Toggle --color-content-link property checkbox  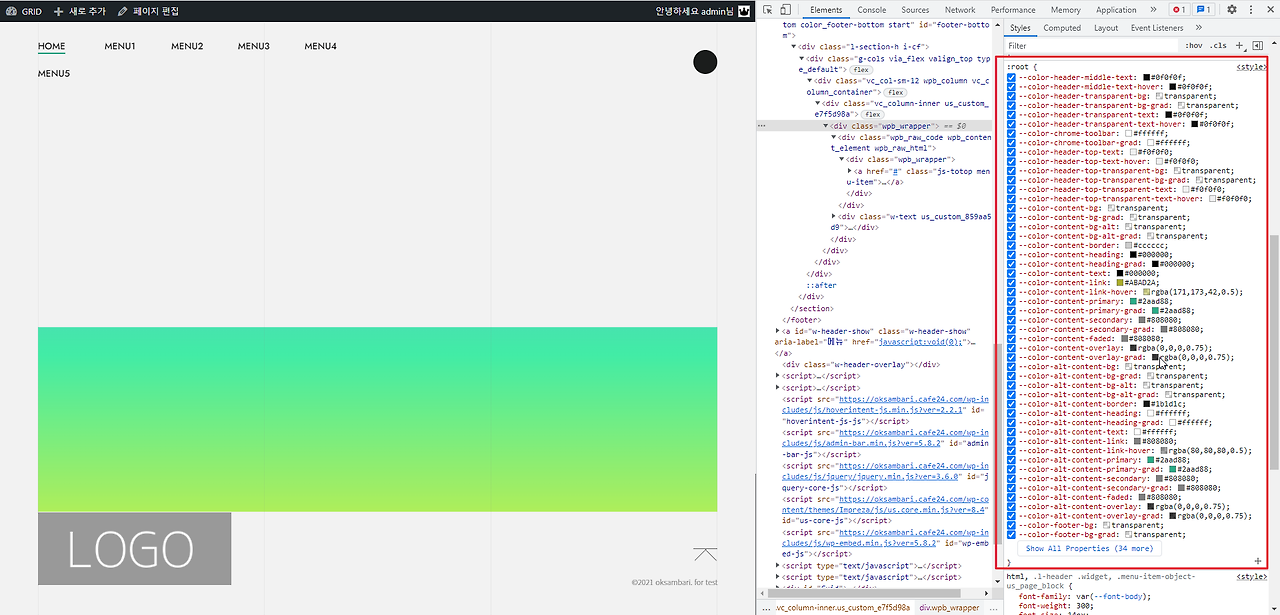[1012, 282]
